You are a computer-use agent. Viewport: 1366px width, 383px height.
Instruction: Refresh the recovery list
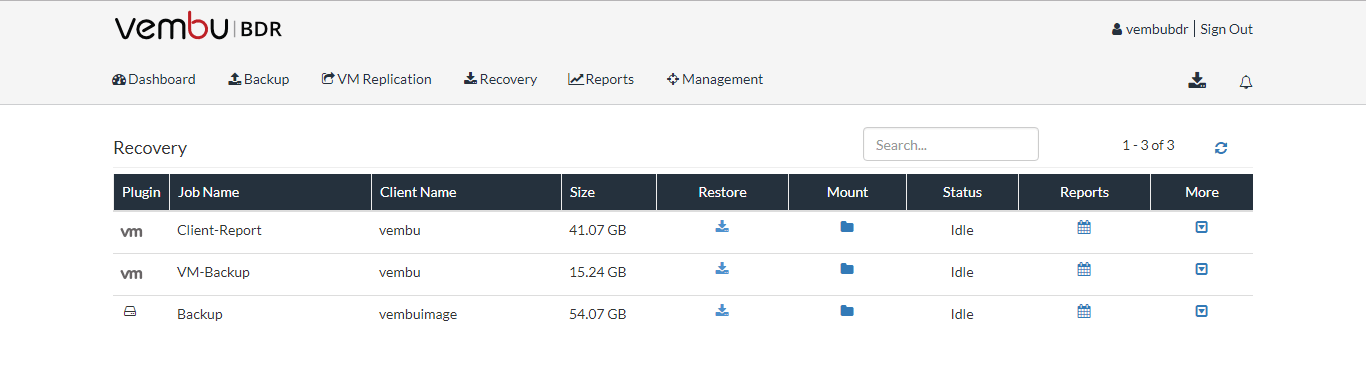[x=1221, y=148]
